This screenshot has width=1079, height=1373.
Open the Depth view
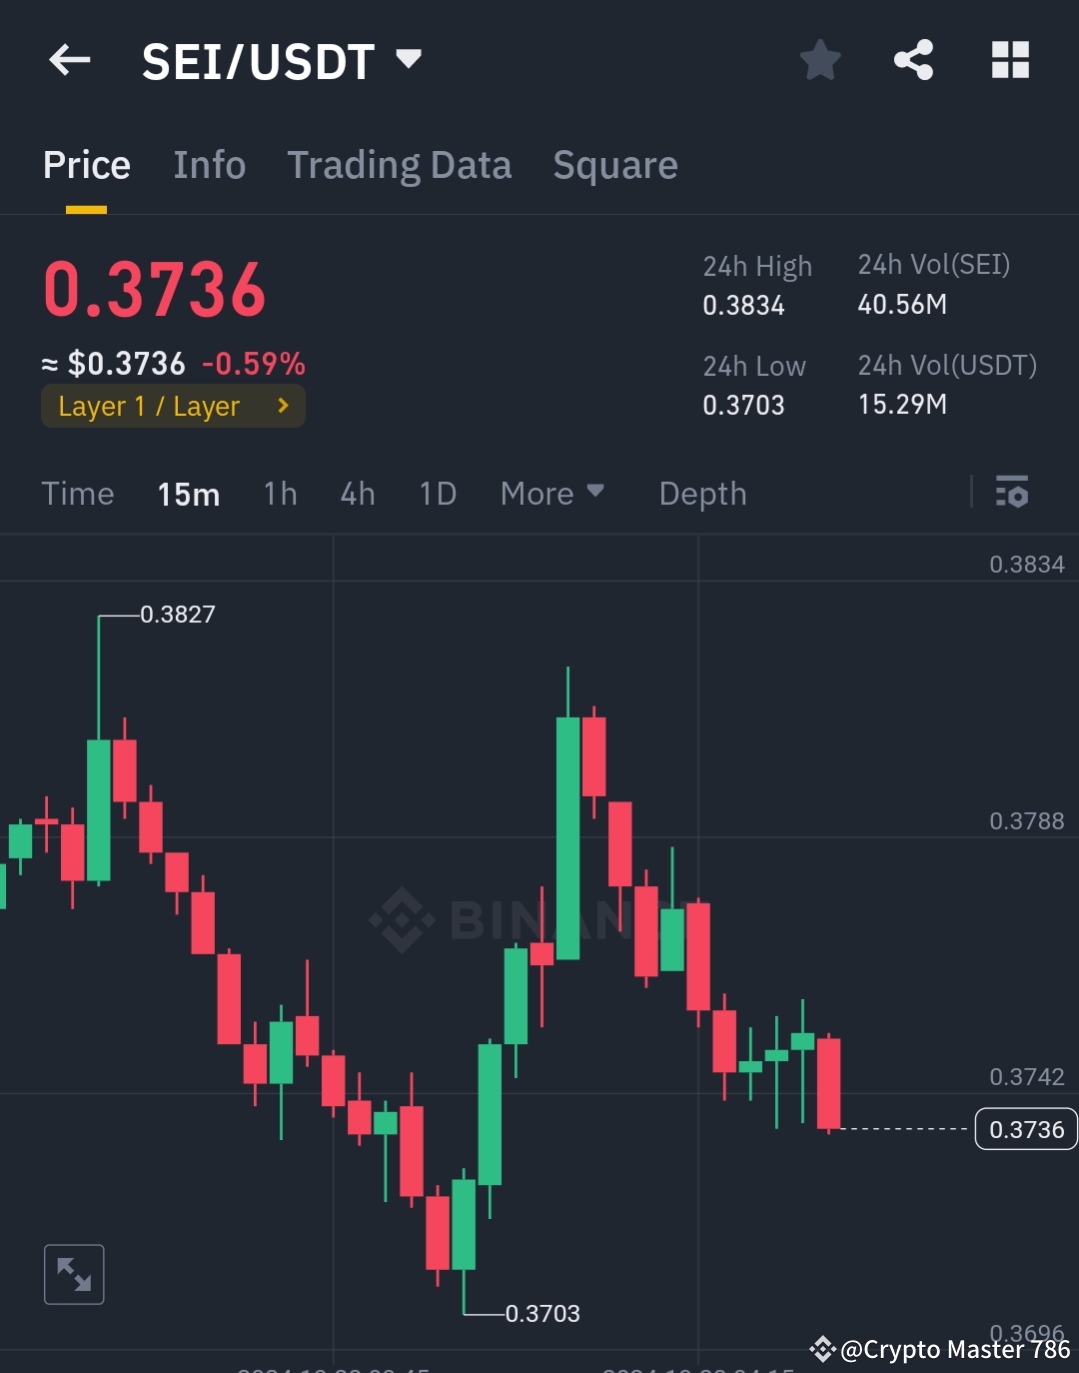[702, 493]
